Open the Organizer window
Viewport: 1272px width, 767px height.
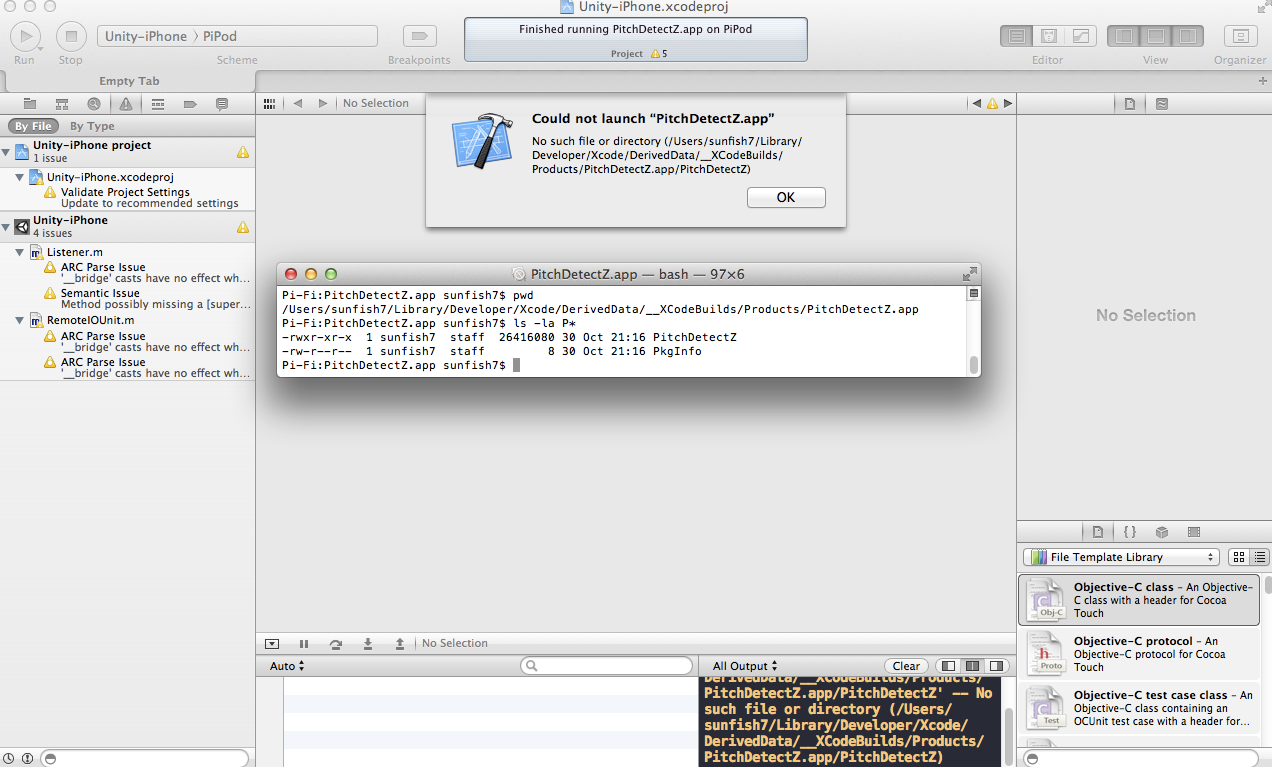(1241, 36)
